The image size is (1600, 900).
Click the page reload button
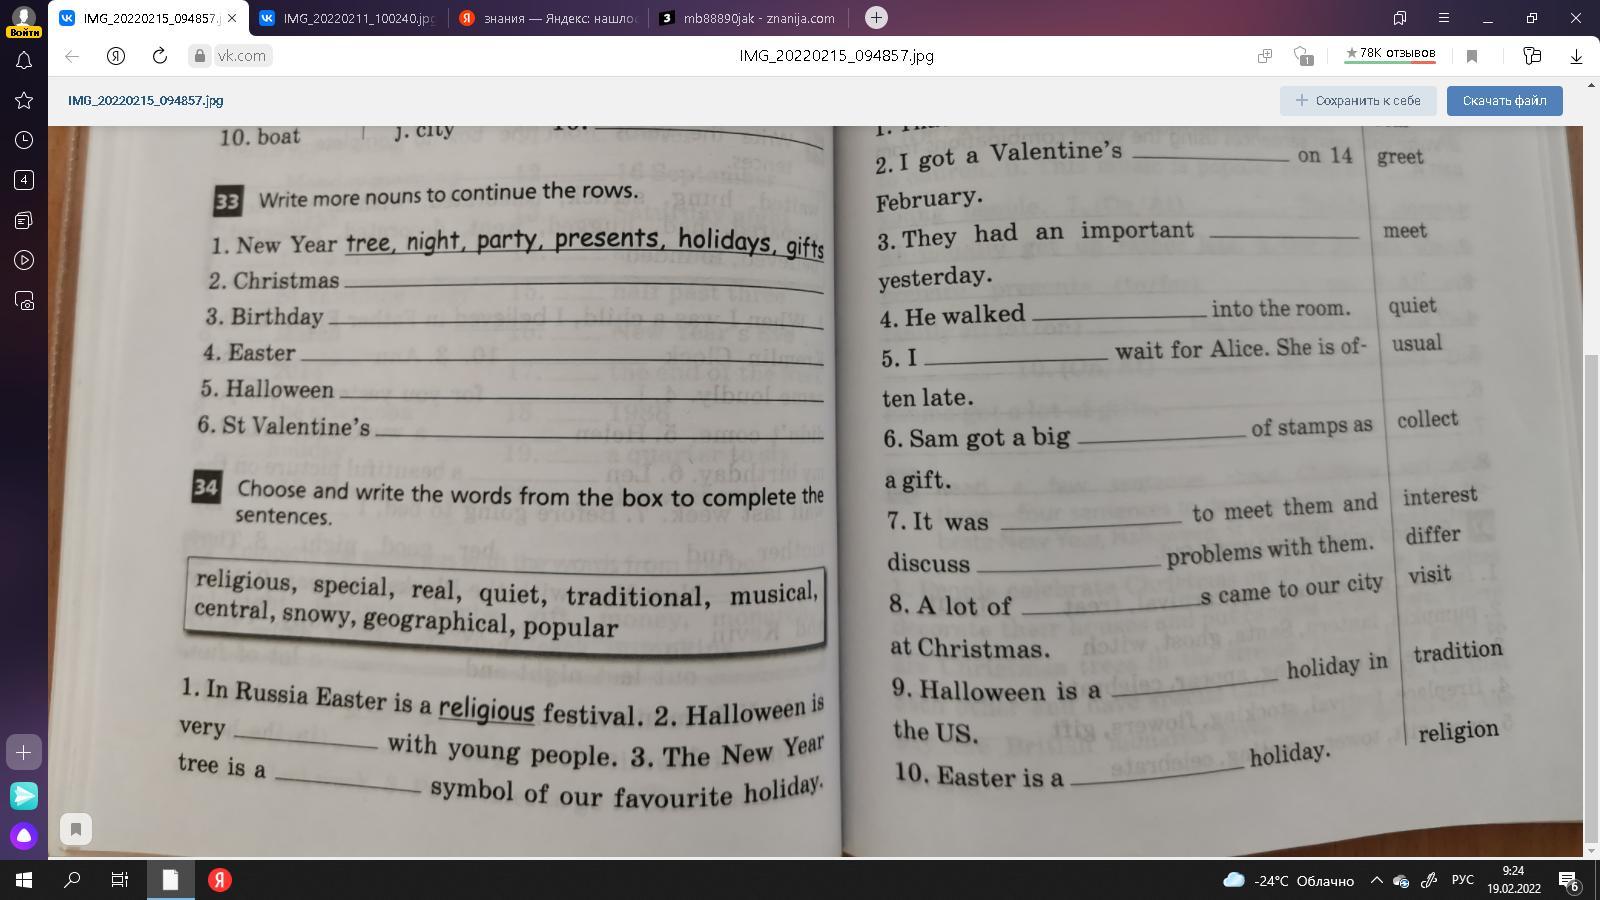tap(159, 56)
